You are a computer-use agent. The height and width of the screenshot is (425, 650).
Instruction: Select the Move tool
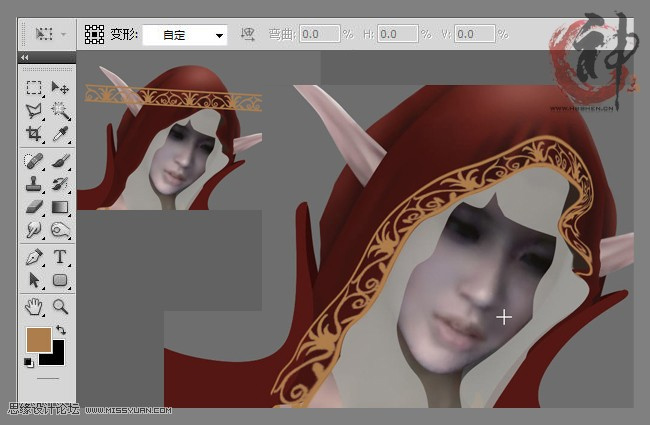coord(60,87)
